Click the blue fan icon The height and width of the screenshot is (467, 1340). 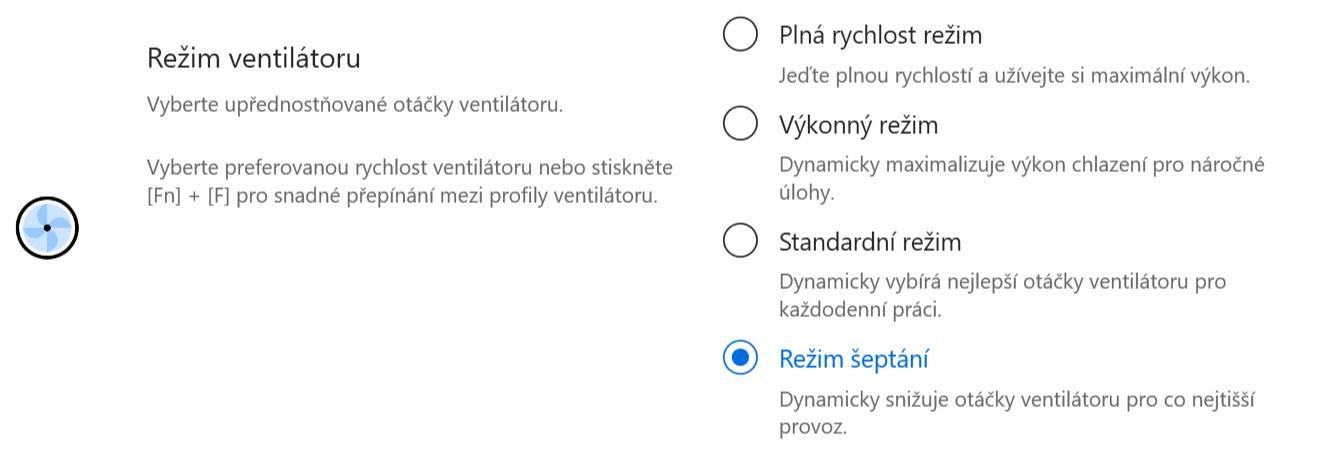click(x=47, y=228)
